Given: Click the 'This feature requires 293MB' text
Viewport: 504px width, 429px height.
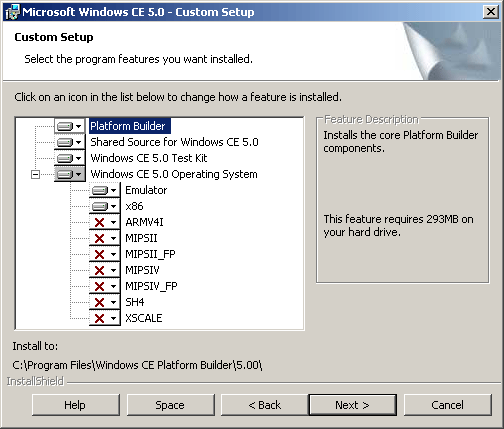Looking at the screenshot, I should point(398,225).
